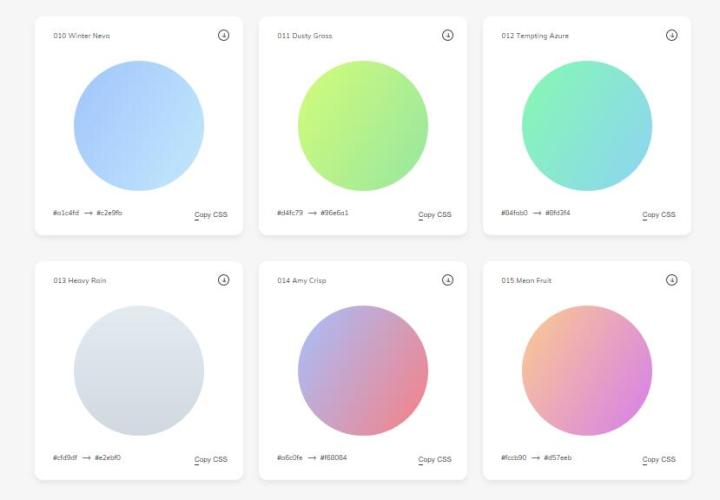Download the Winter Neva gradient image

[x=224, y=35]
